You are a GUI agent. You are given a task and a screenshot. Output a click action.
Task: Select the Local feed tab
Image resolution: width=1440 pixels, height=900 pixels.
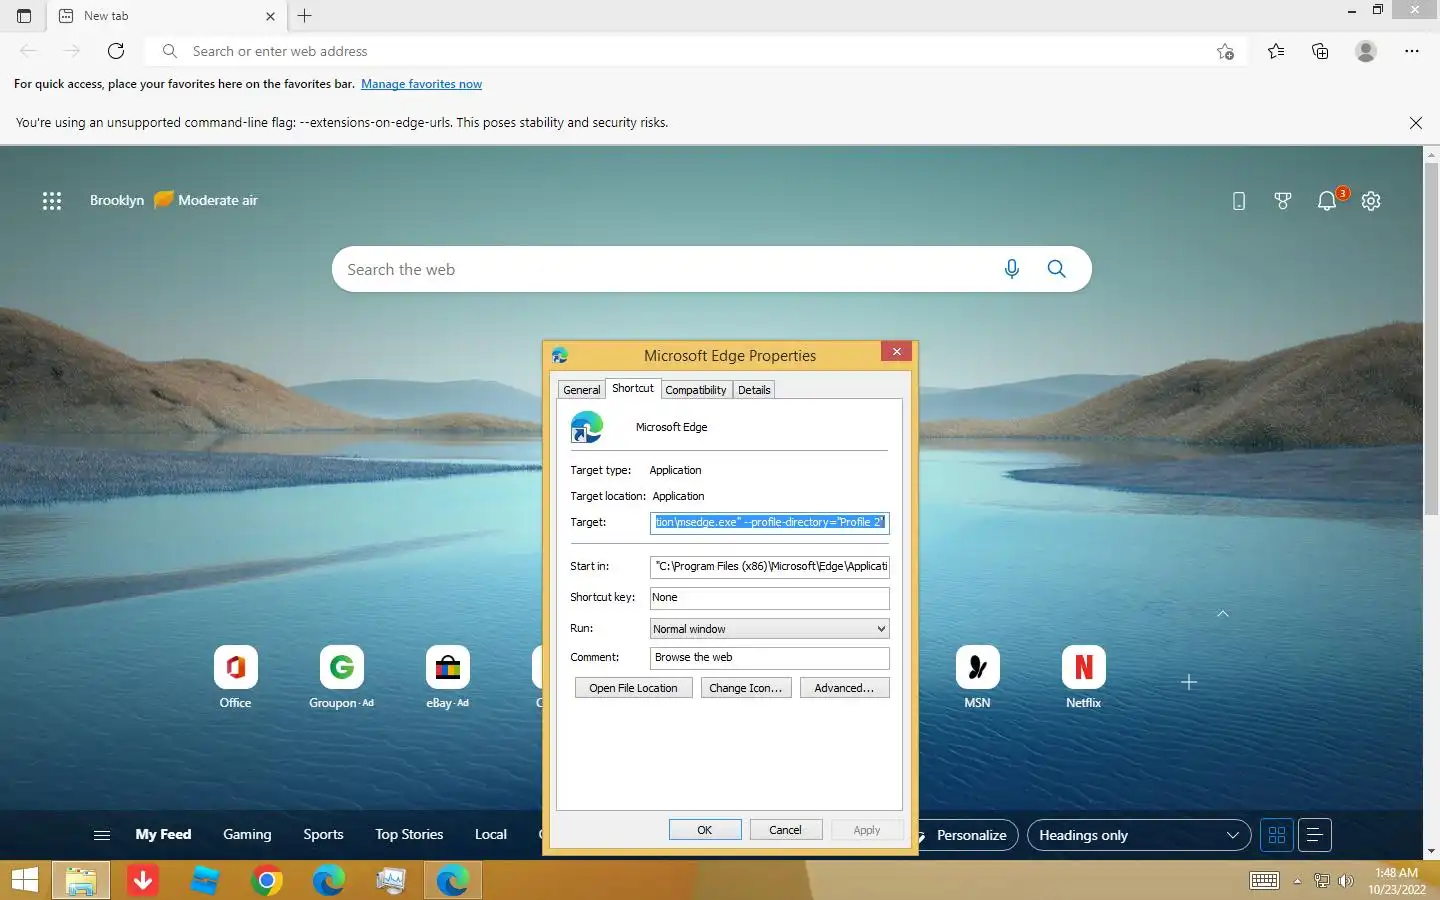(x=491, y=834)
